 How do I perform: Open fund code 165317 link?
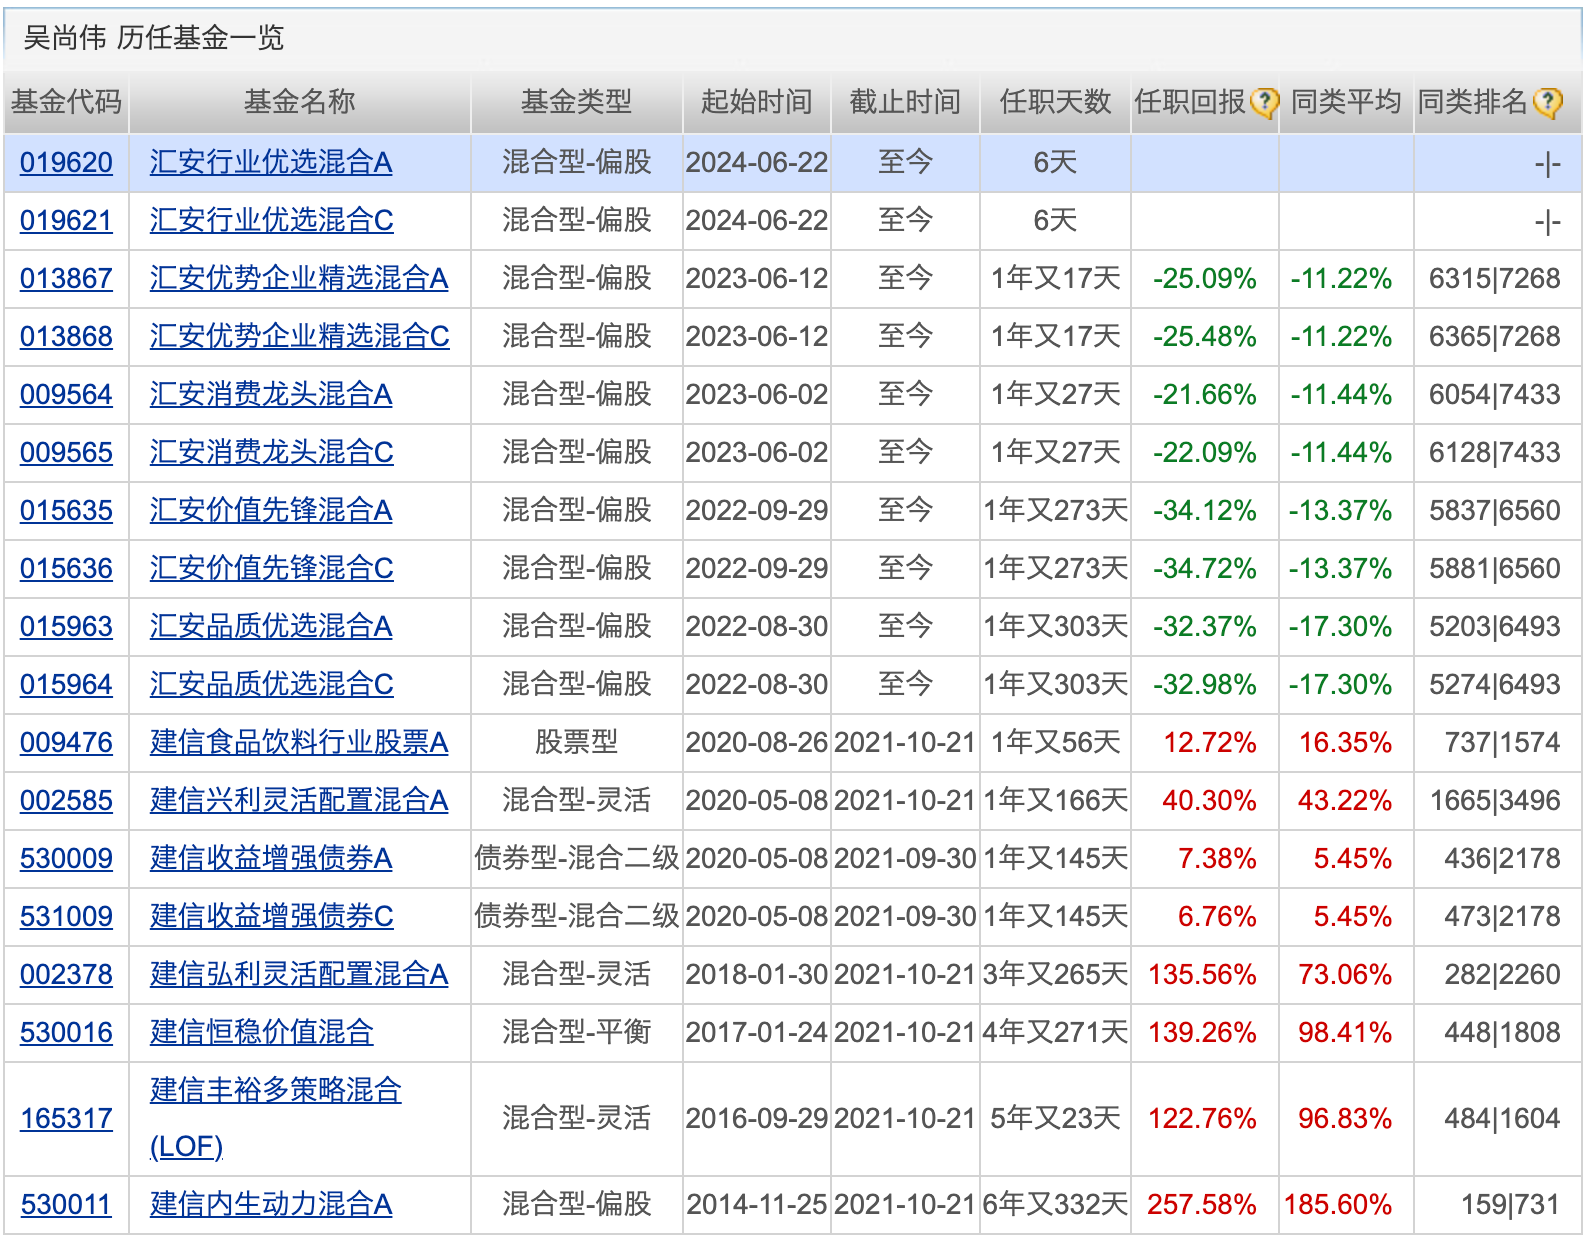tap(66, 1118)
